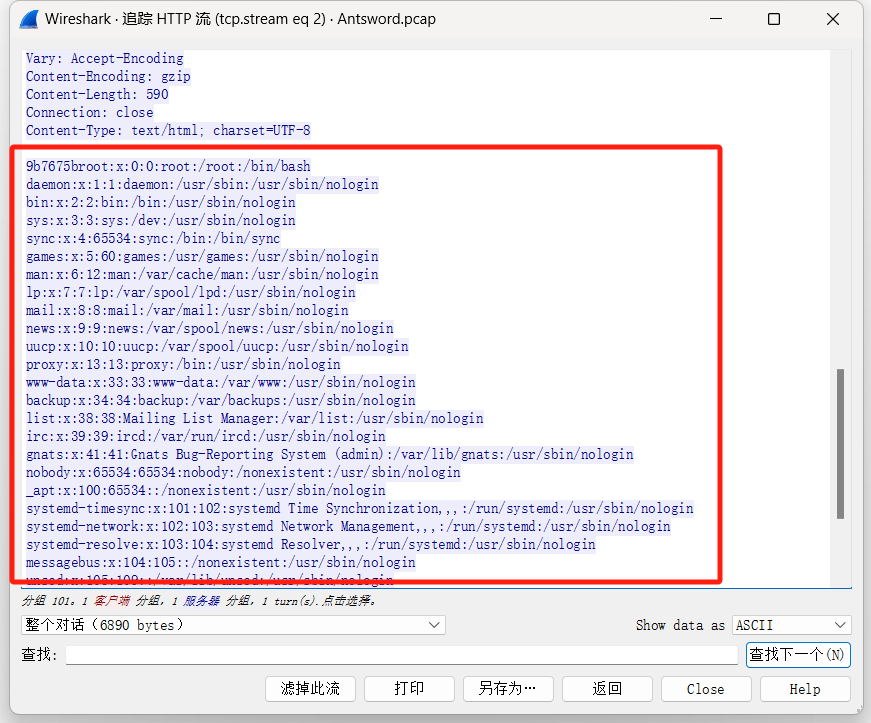Click the list:x:38:38 Mailing List Manager line
Screen dimensions: 871x723
click(254, 418)
